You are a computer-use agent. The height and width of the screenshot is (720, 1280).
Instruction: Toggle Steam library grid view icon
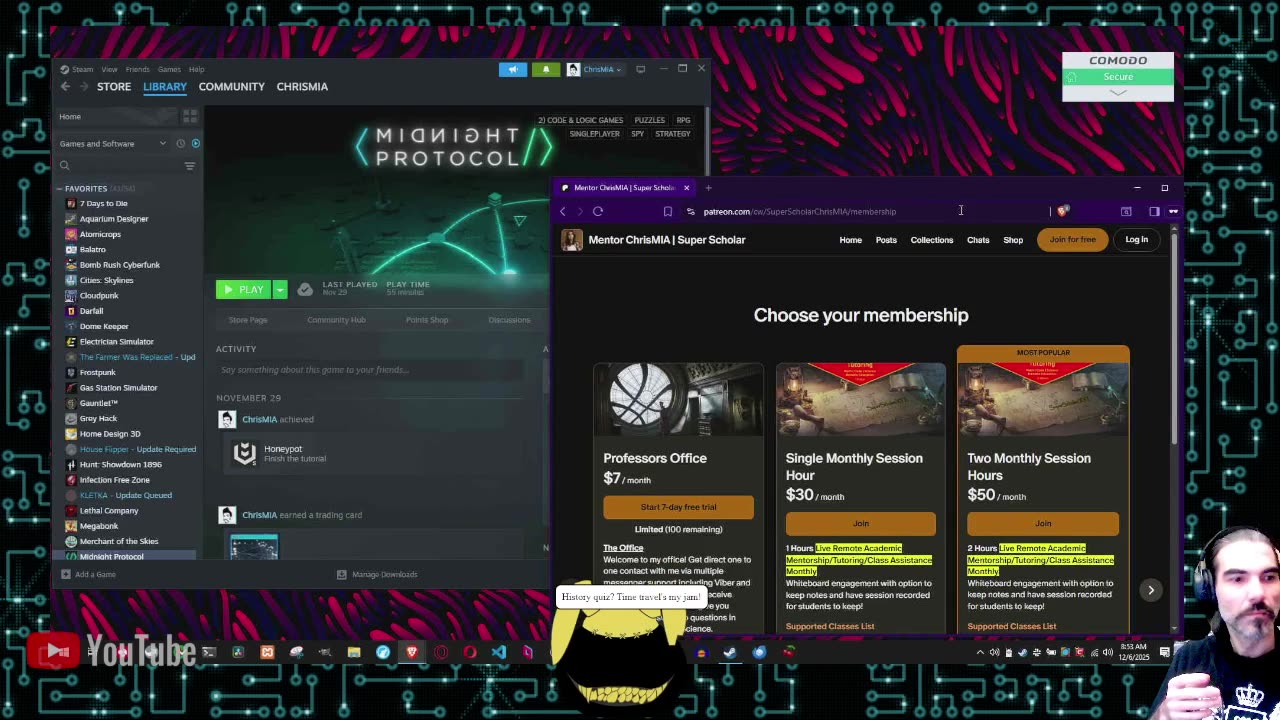tap(190, 117)
